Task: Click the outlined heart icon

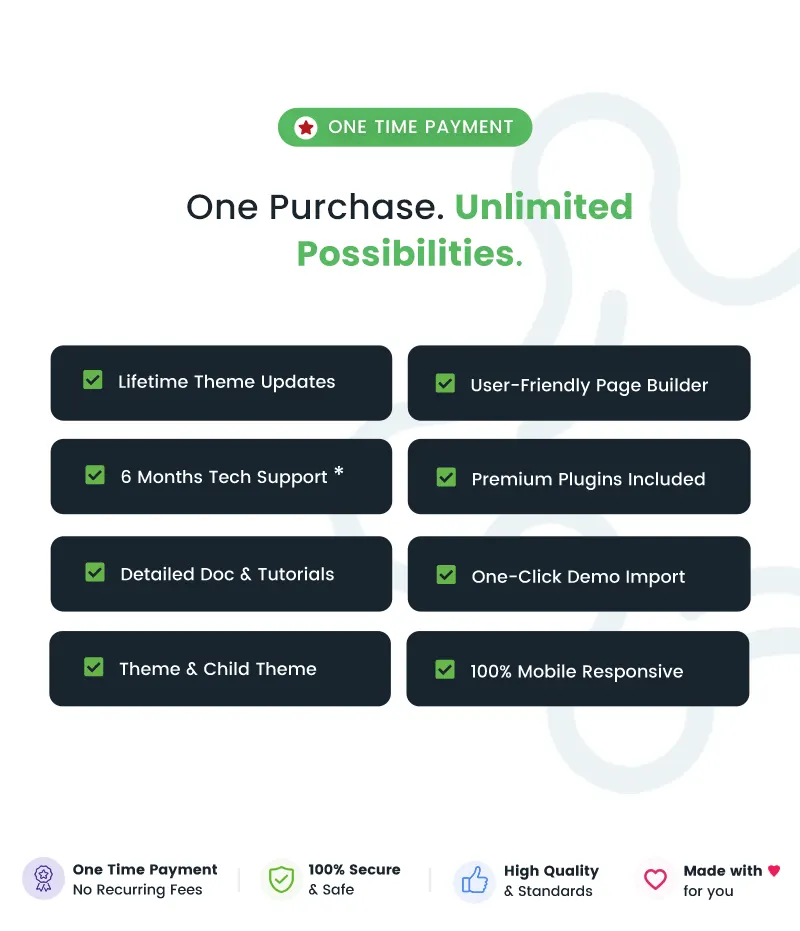Action: (656, 879)
